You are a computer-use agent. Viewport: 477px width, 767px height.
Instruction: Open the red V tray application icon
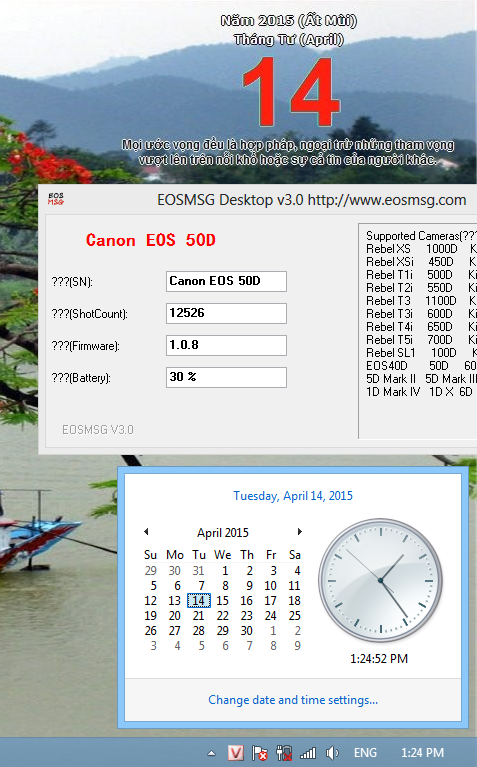point(236,753)
